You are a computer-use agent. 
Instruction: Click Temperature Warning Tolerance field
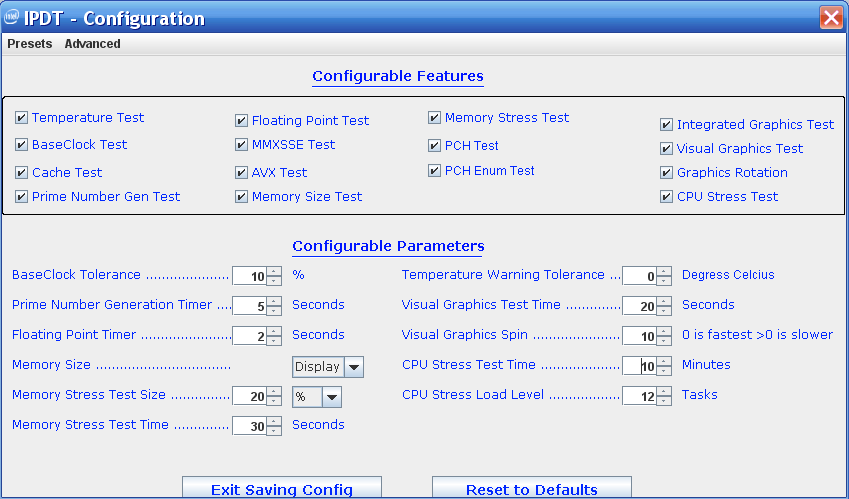tap(640, 276)
